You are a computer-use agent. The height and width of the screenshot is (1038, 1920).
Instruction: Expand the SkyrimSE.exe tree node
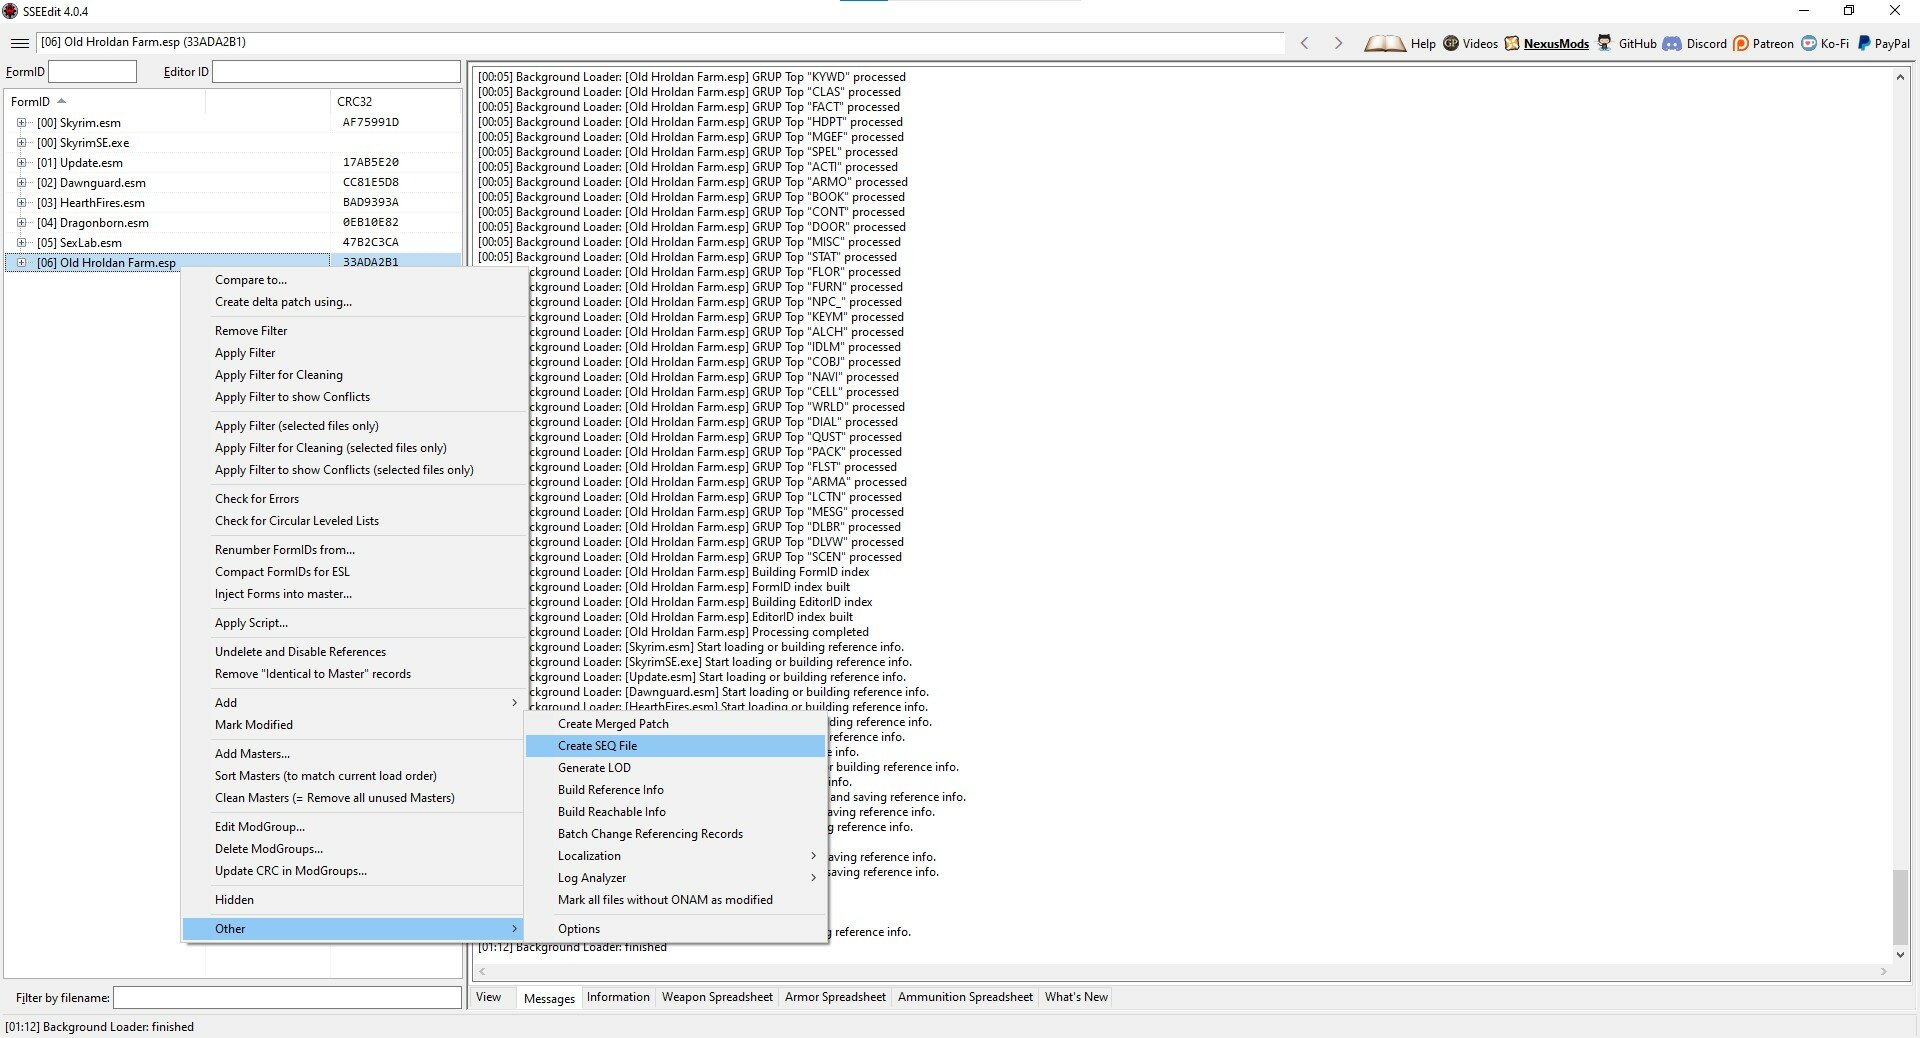coord(21,143)
